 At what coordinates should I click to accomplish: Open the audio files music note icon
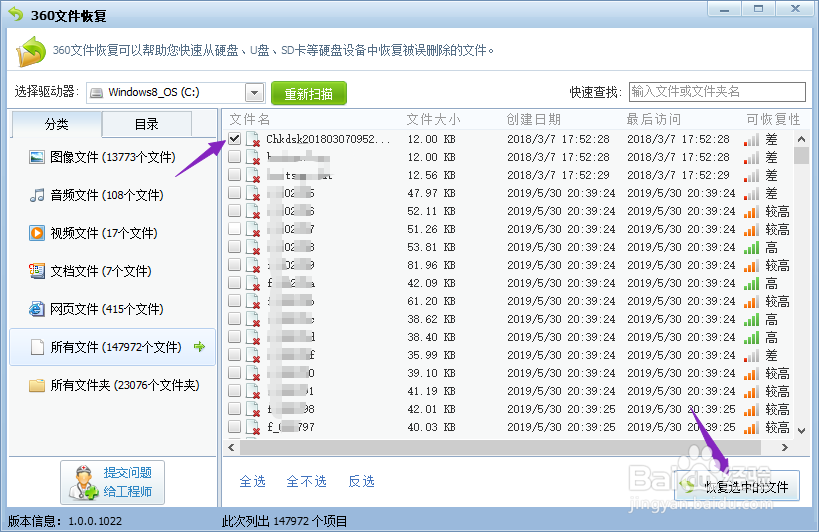pyautogui.click(x=37, y=195)
